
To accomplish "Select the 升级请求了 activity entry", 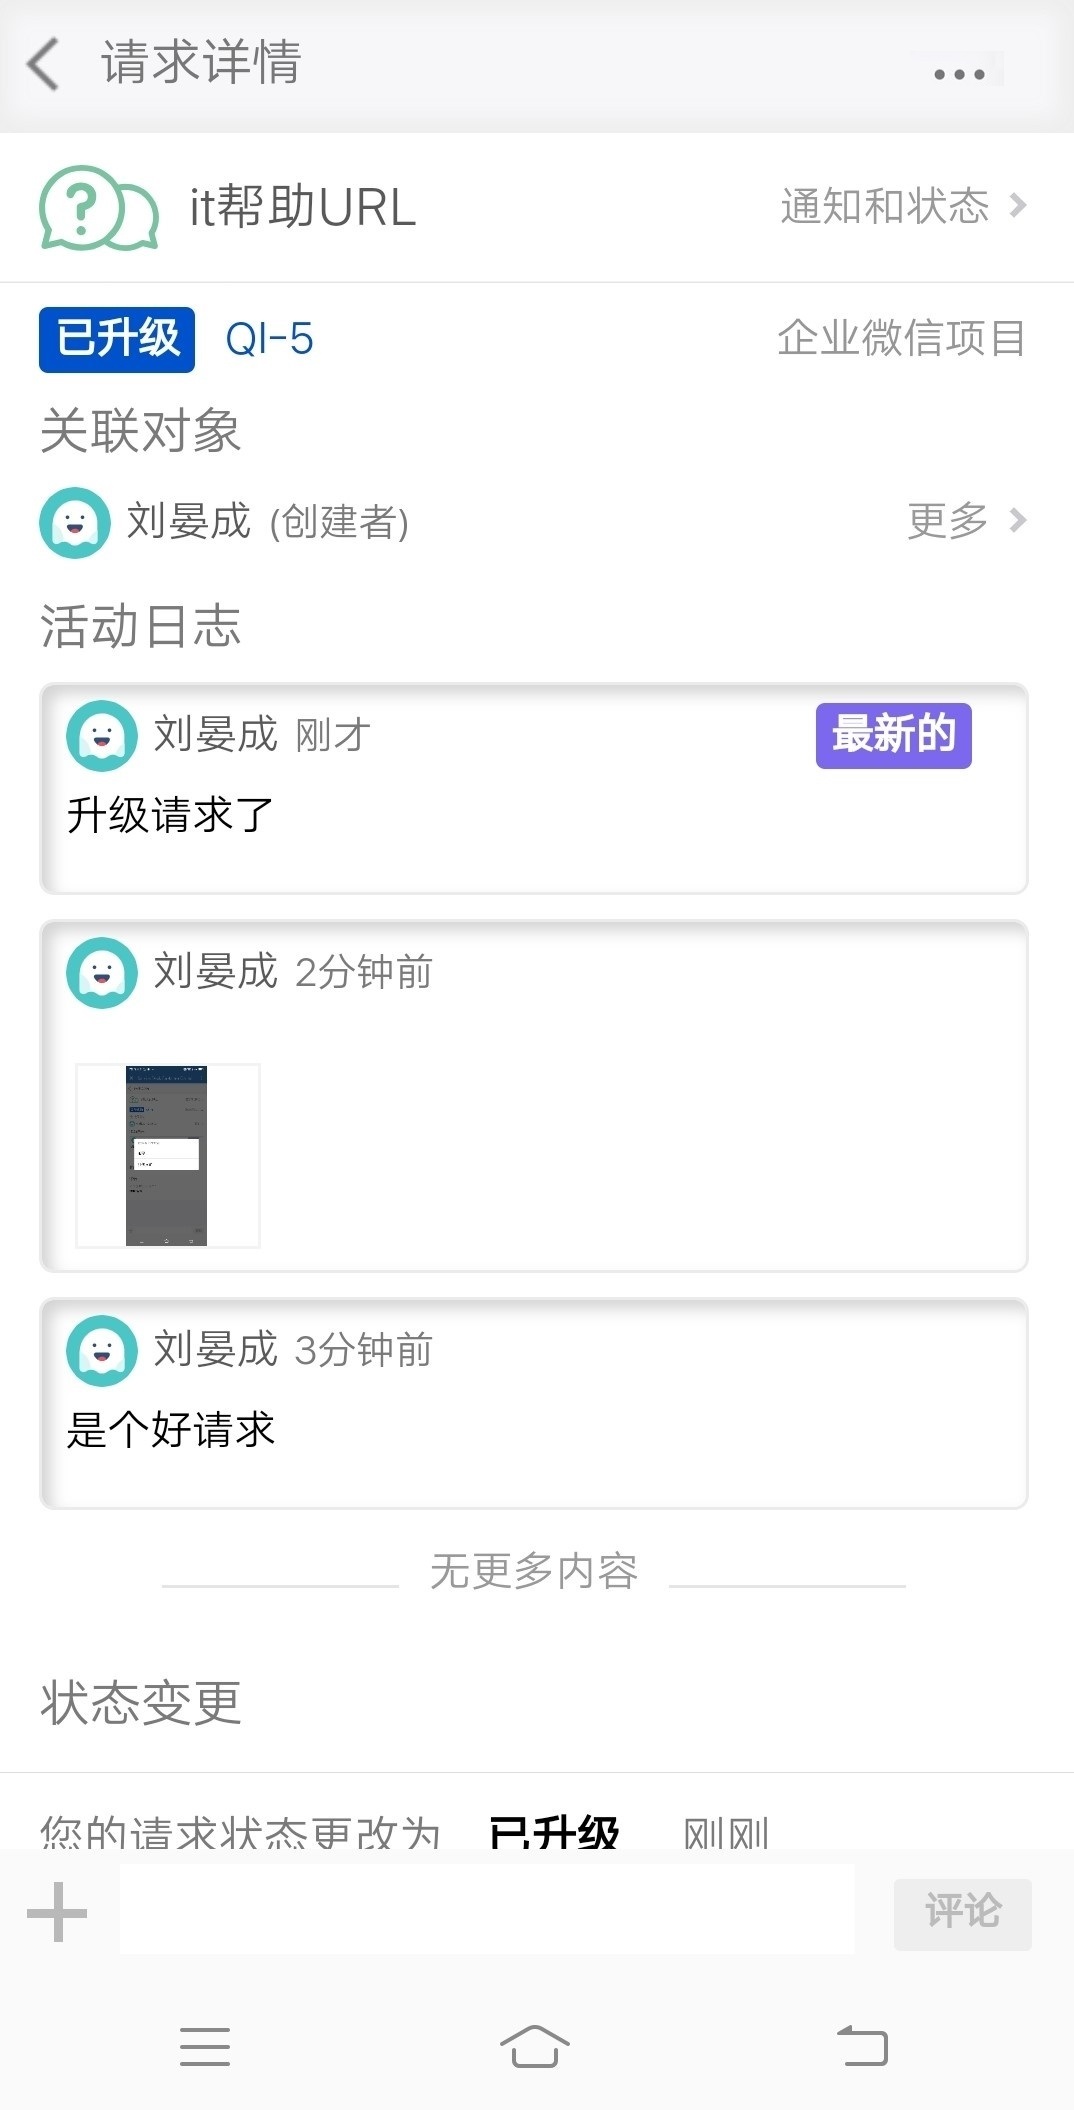I will (x=533, y=815).
